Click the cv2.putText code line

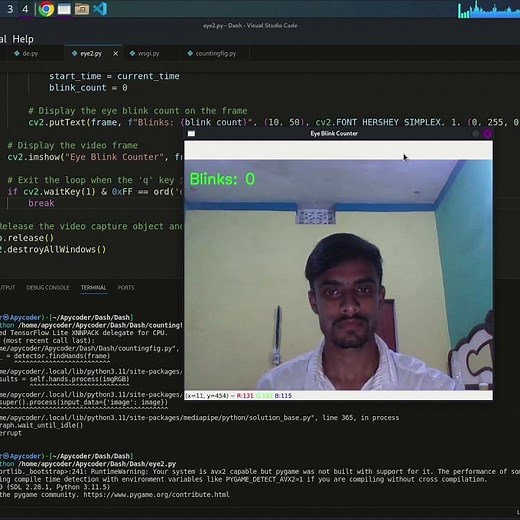coord(273,122)
